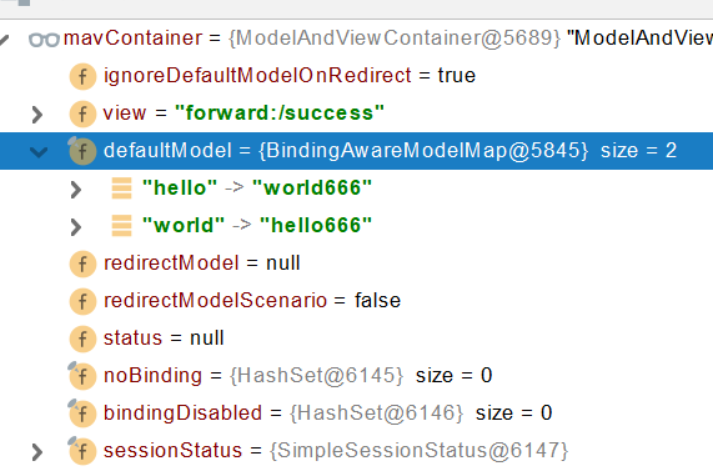Click the redirectModel field icon

83,264
